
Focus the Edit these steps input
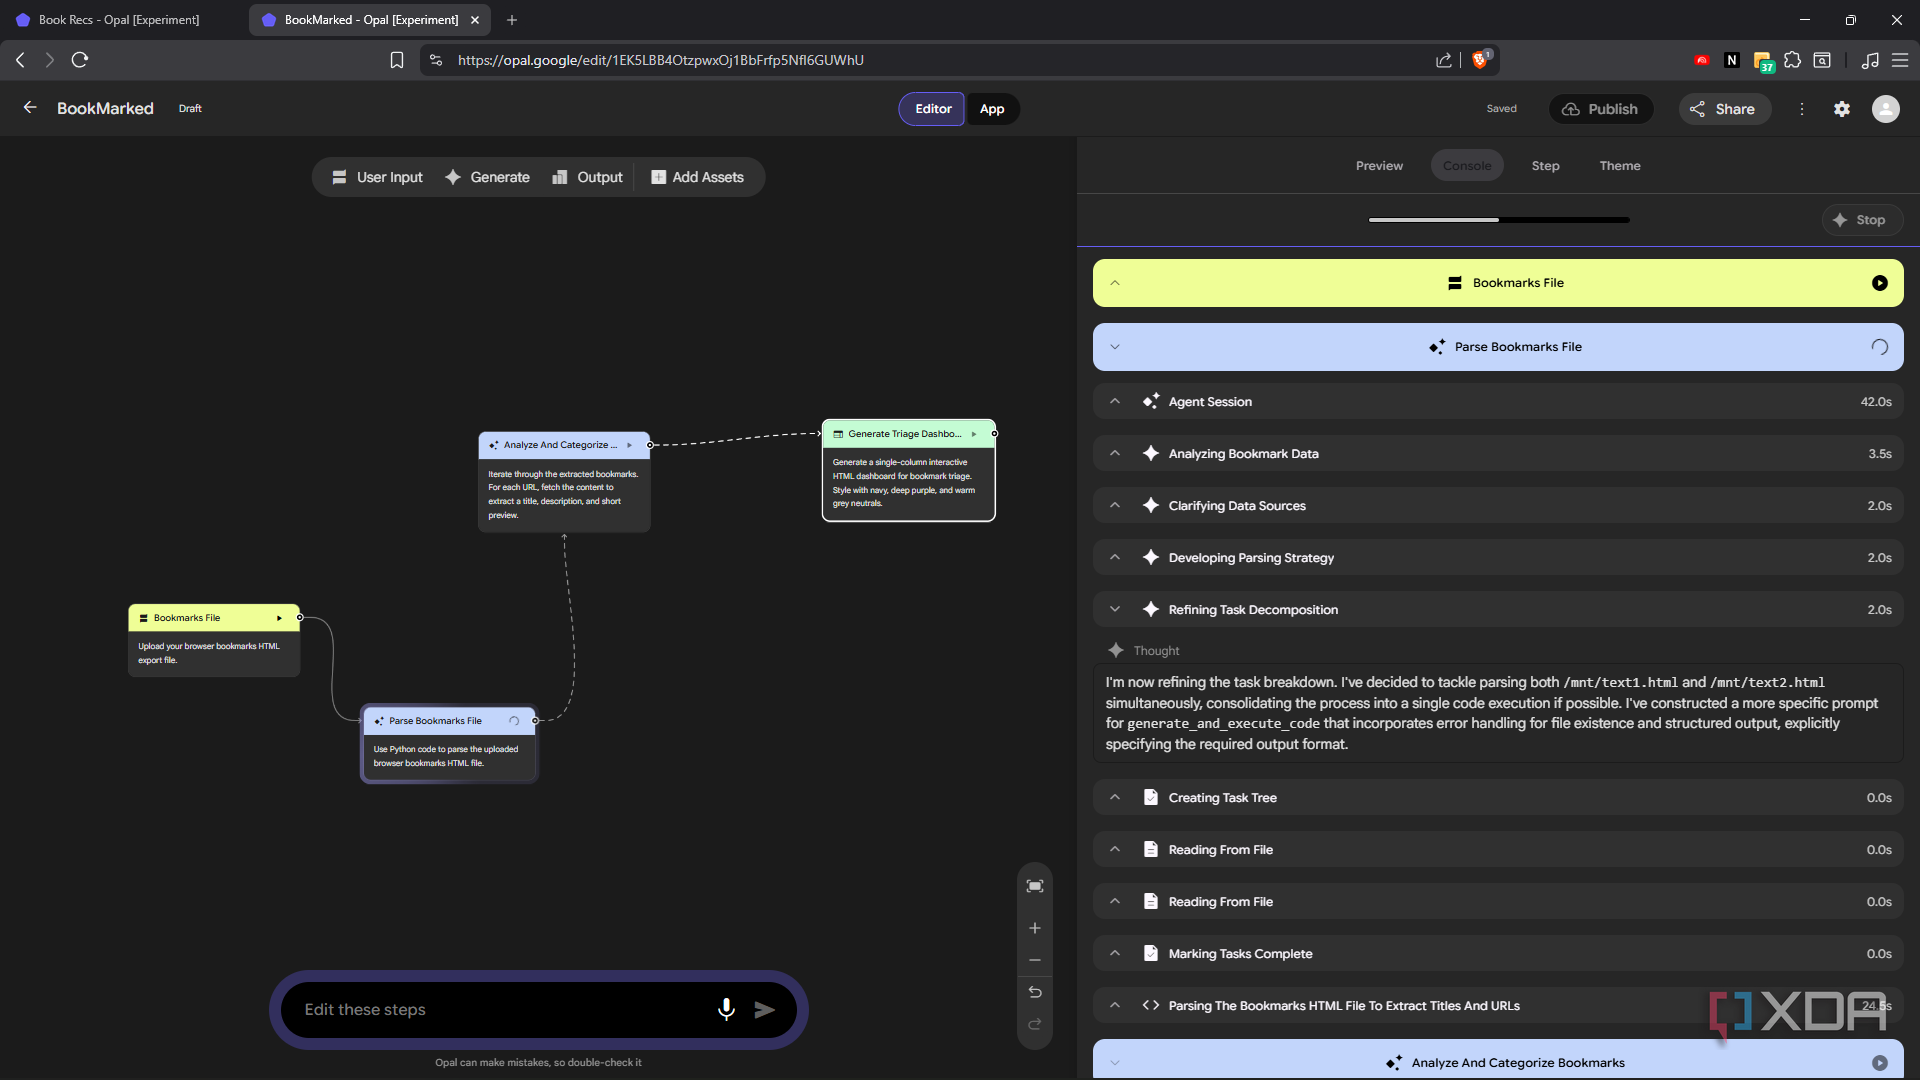point(500,1010)
